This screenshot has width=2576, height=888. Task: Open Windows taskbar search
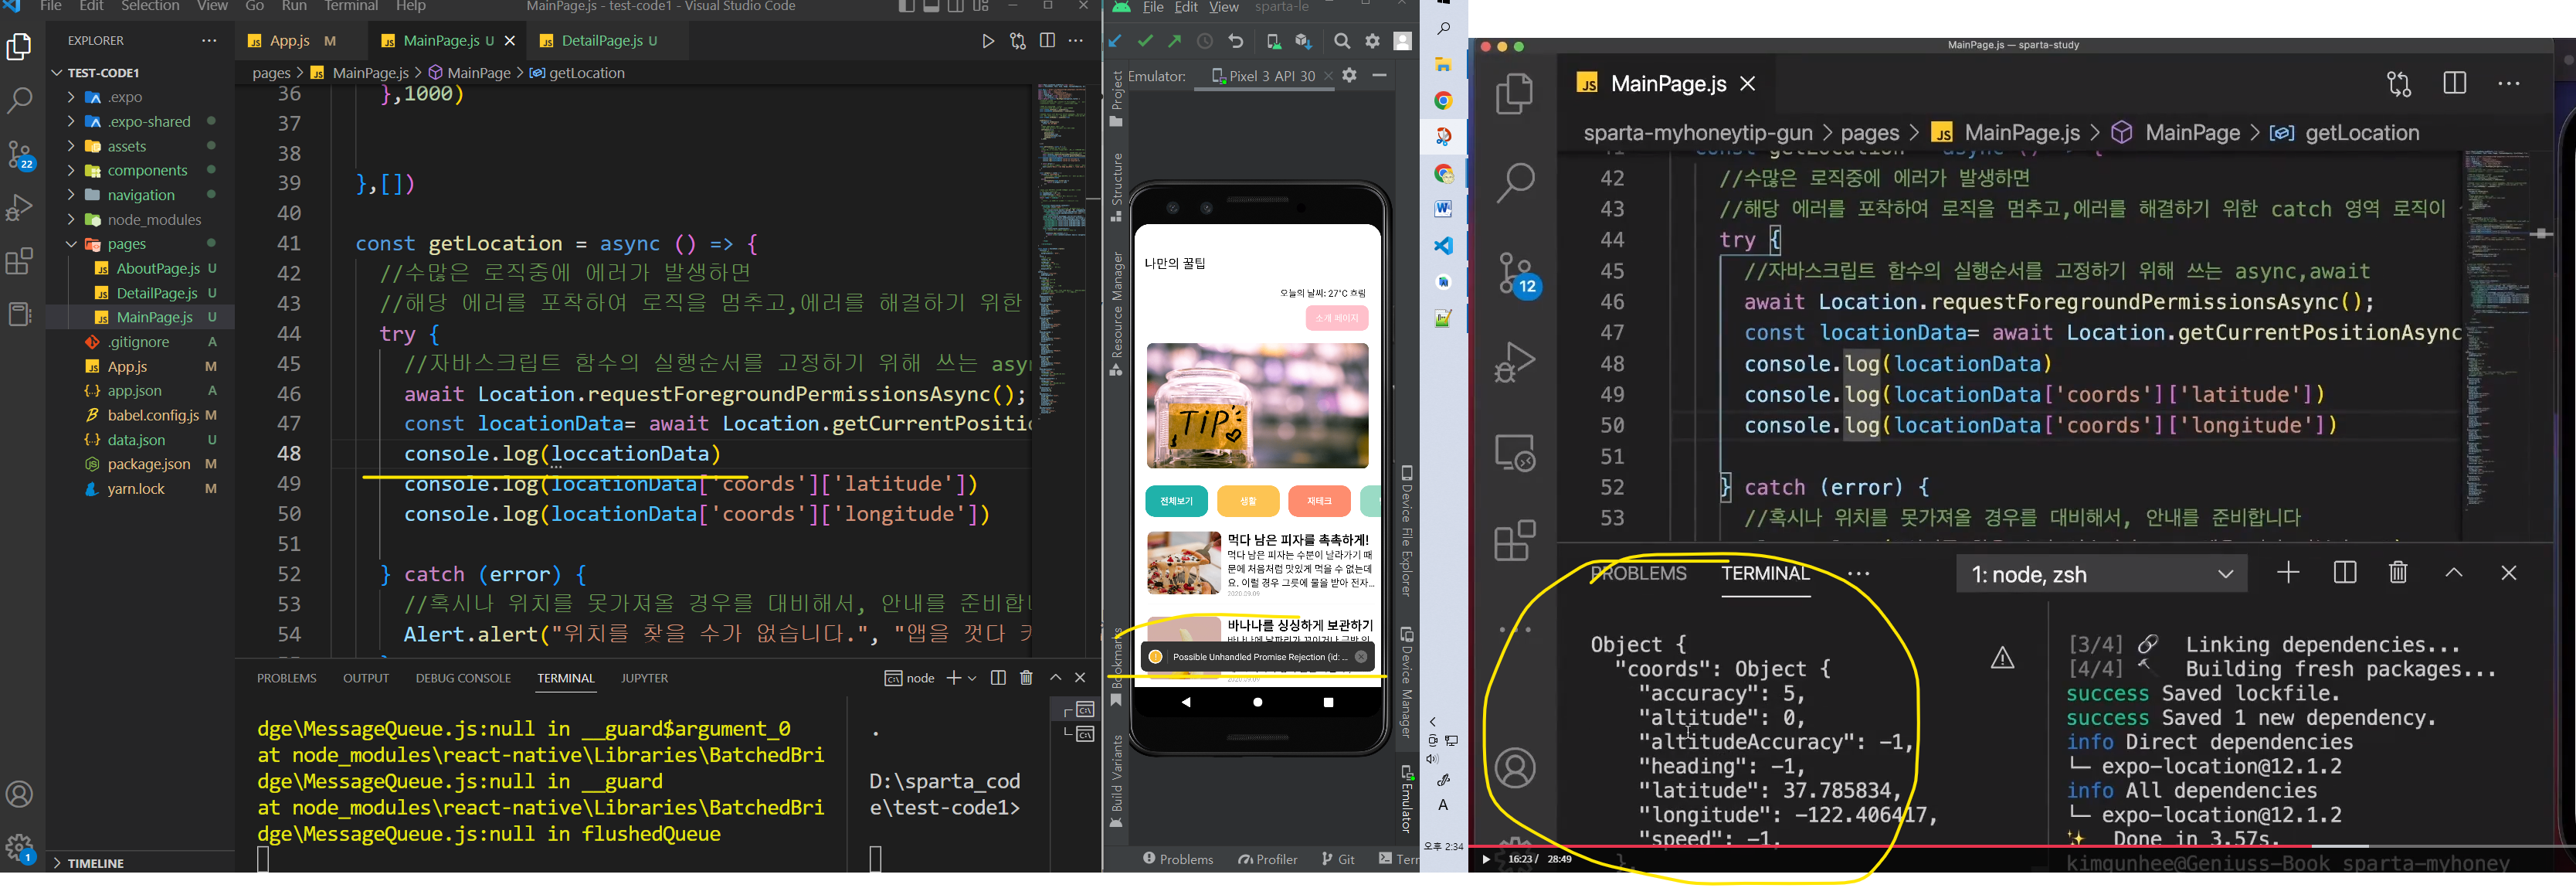[x=1443, y=29]
